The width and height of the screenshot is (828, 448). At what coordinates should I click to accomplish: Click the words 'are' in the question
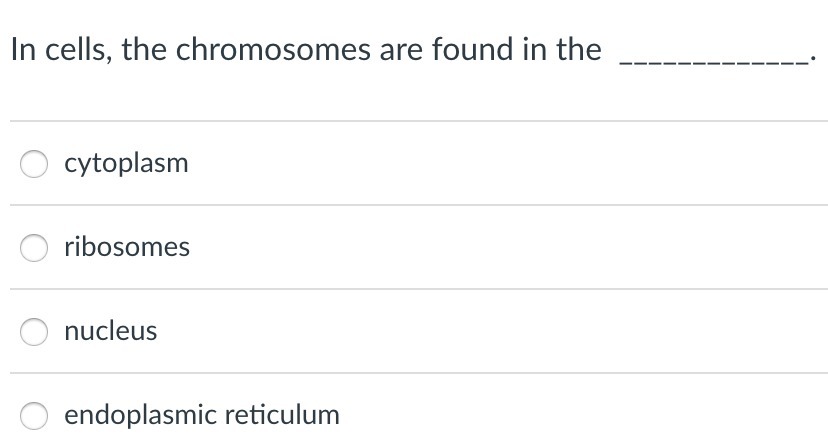click(x=402, y=50)
